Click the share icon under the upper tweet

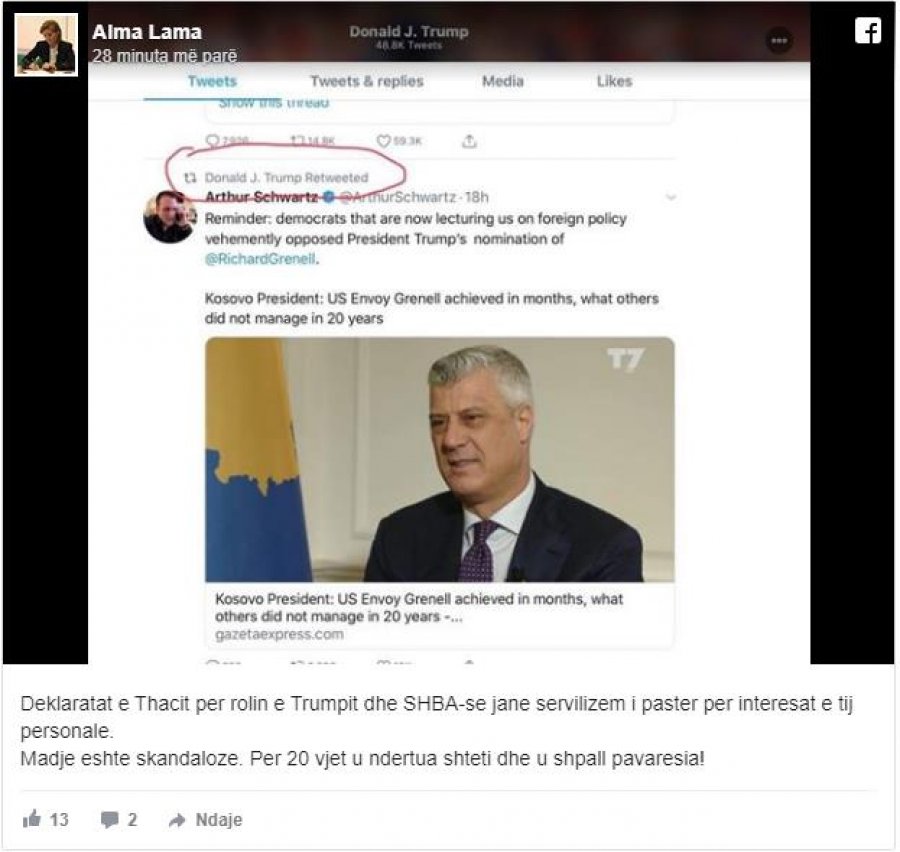coord(469,141)
